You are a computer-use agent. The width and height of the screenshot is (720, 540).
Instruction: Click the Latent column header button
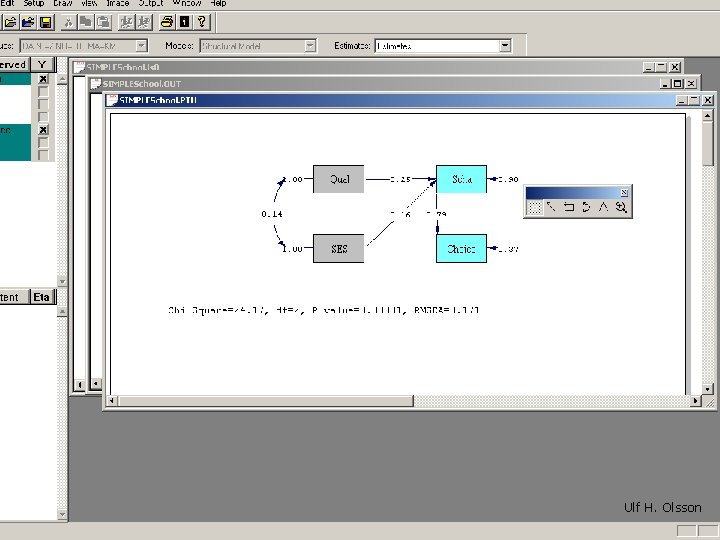(x=14, y=297)
